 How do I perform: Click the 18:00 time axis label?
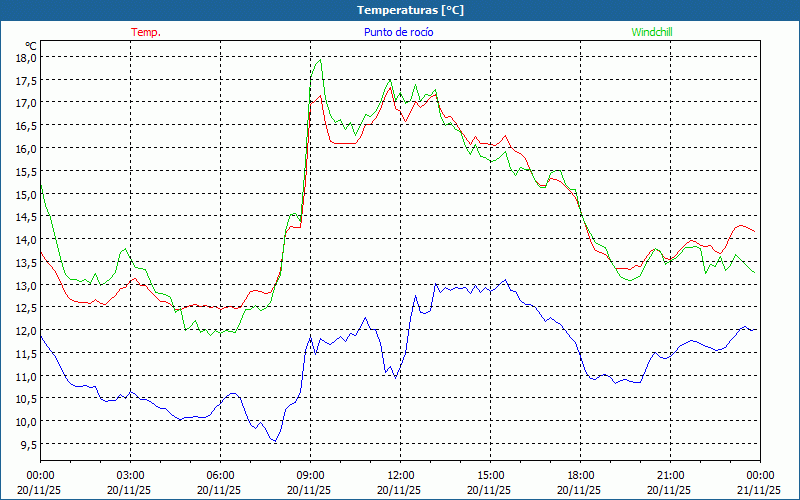coord(580,475)
